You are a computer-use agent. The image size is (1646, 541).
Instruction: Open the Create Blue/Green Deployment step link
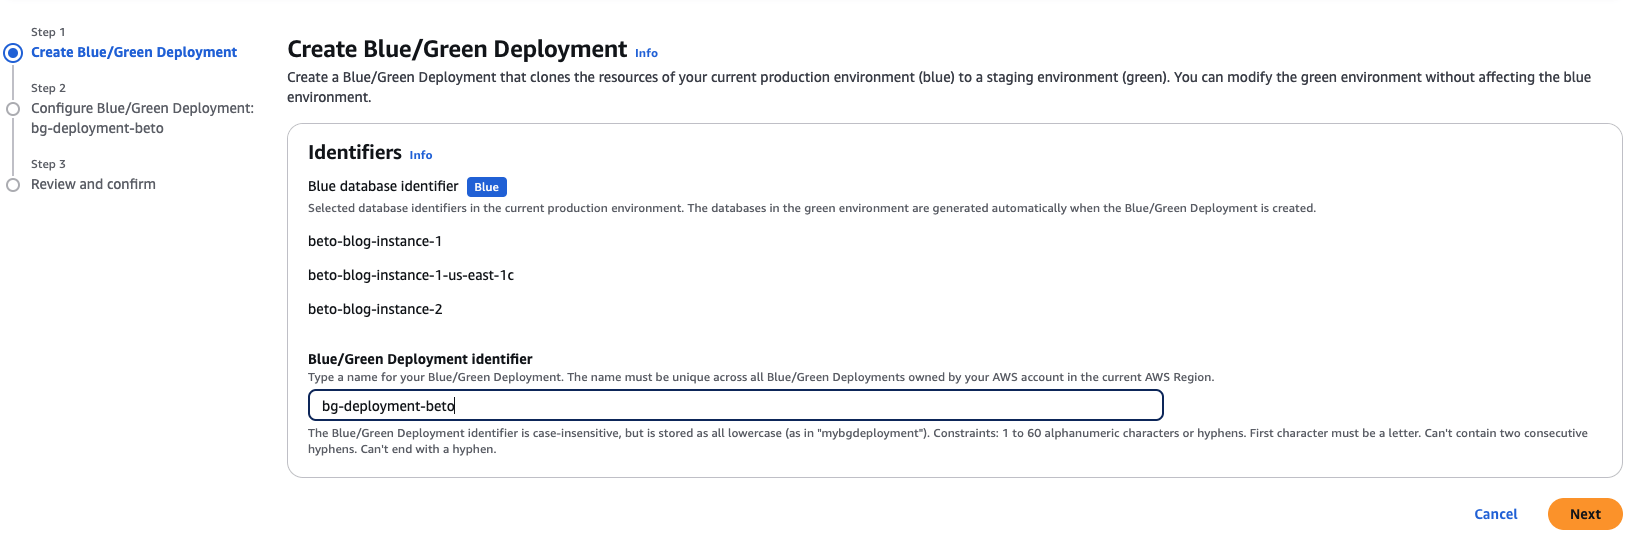(134, 52)
